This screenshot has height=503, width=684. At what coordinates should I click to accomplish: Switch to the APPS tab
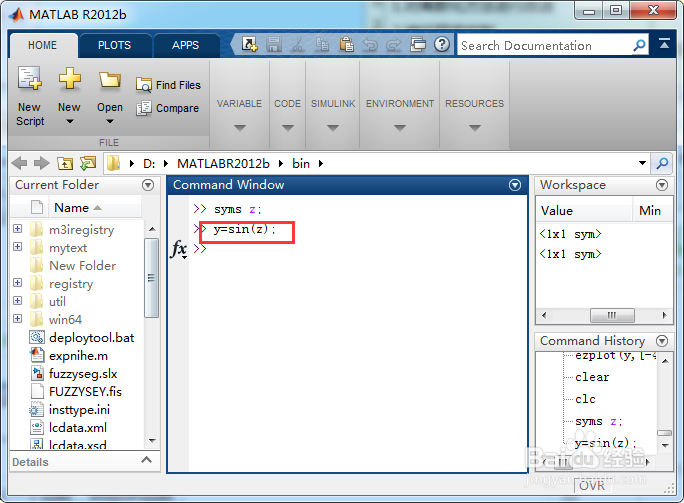click(185, 45)
